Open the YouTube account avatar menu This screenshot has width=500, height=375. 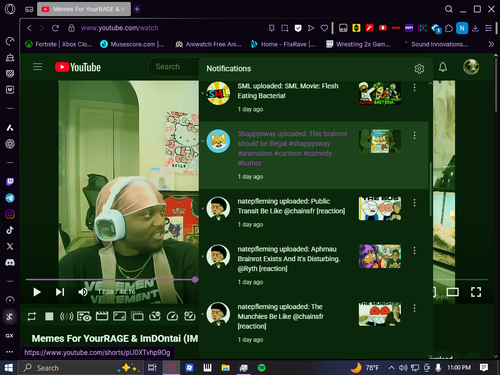pos(471,67)
